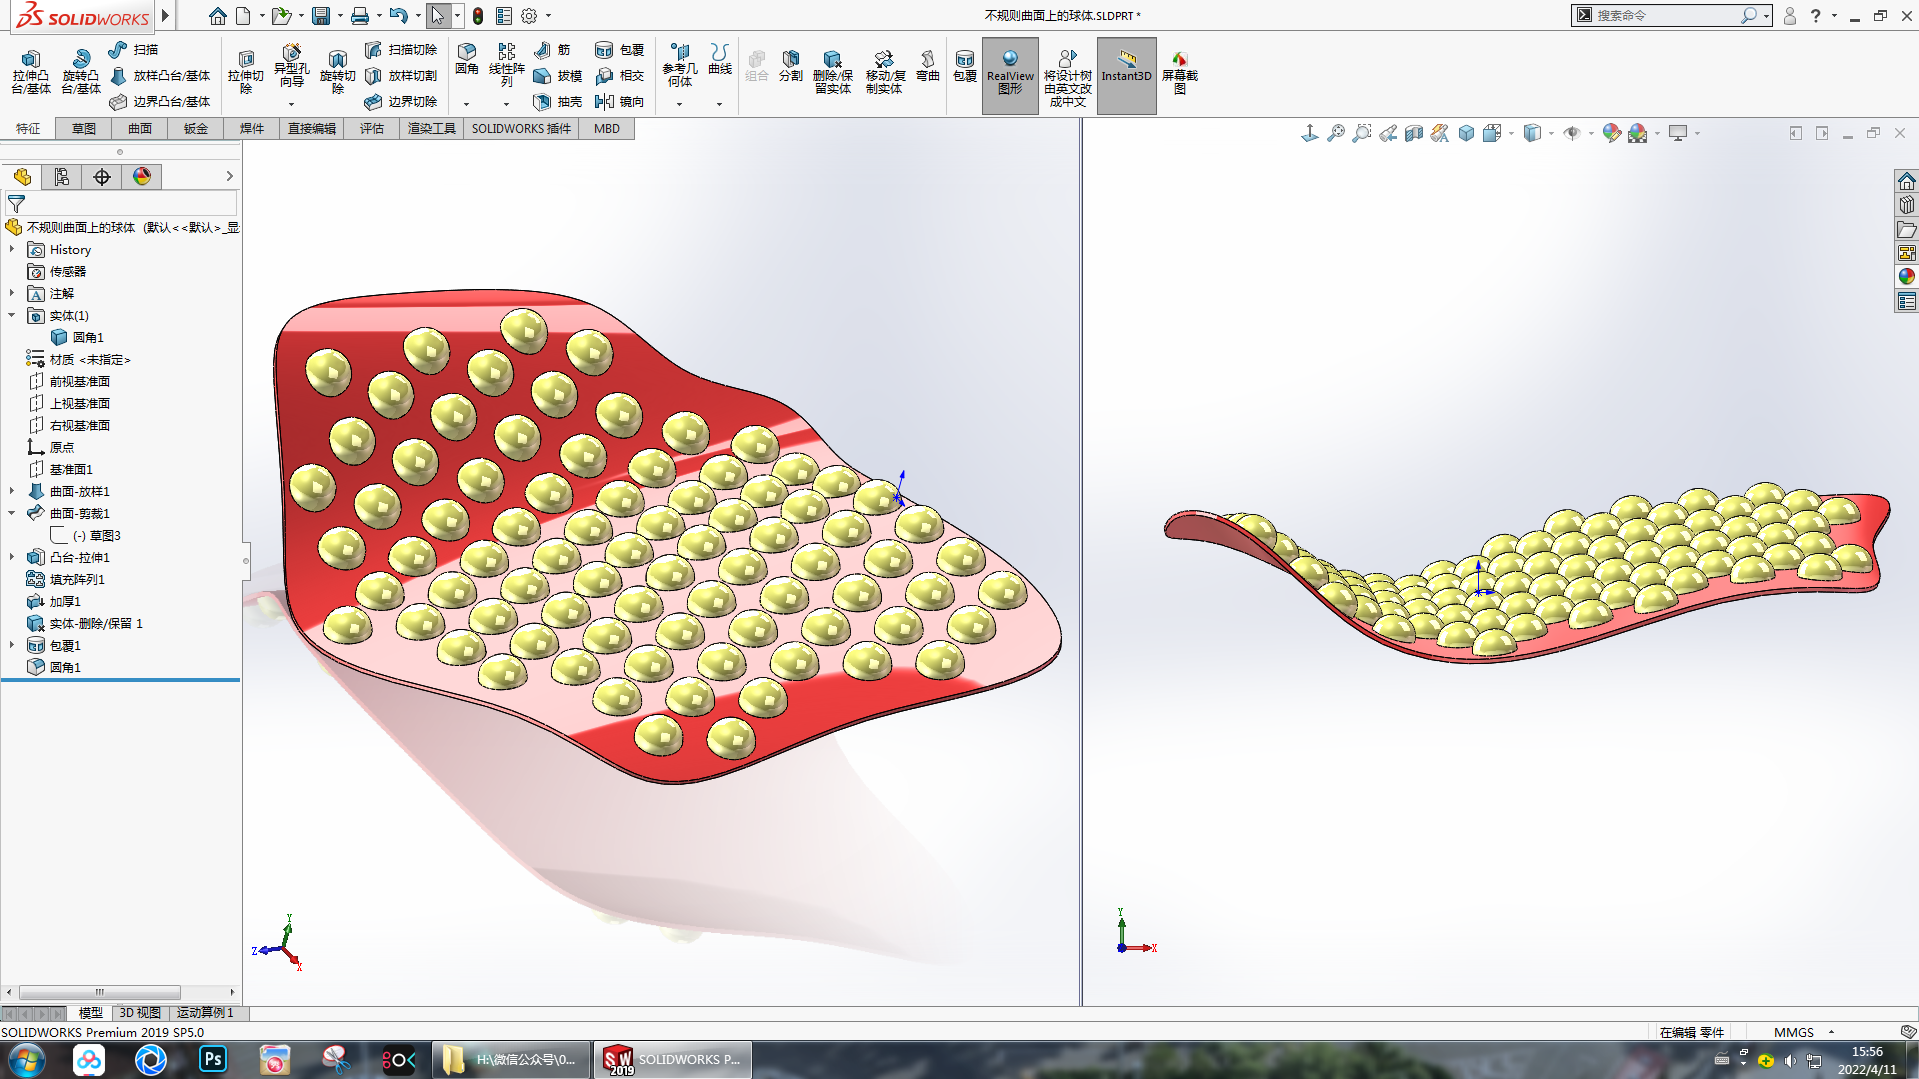
Task: Toggle RealView 图形 graphics
Action: point(1010,75)
